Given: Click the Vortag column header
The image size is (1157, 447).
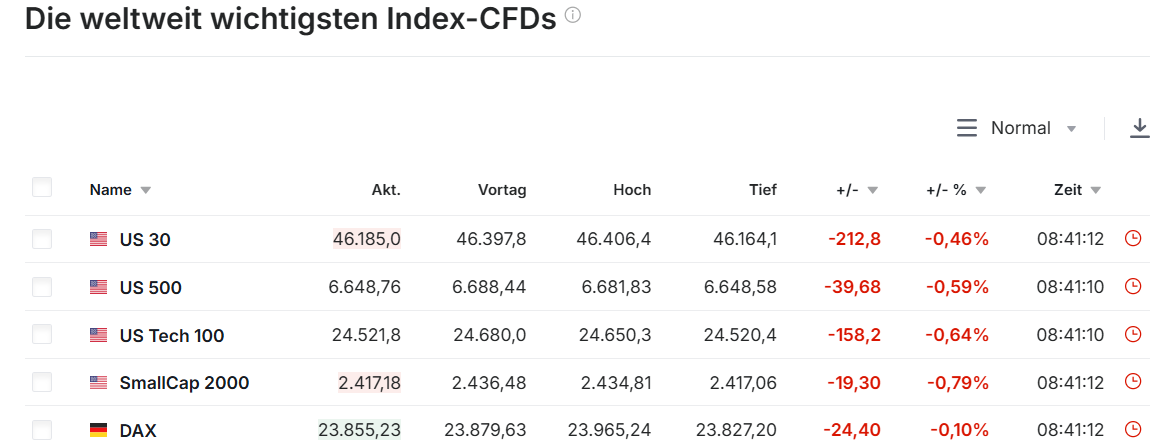Looking at the screenshot, I should (x=501, y=189).
